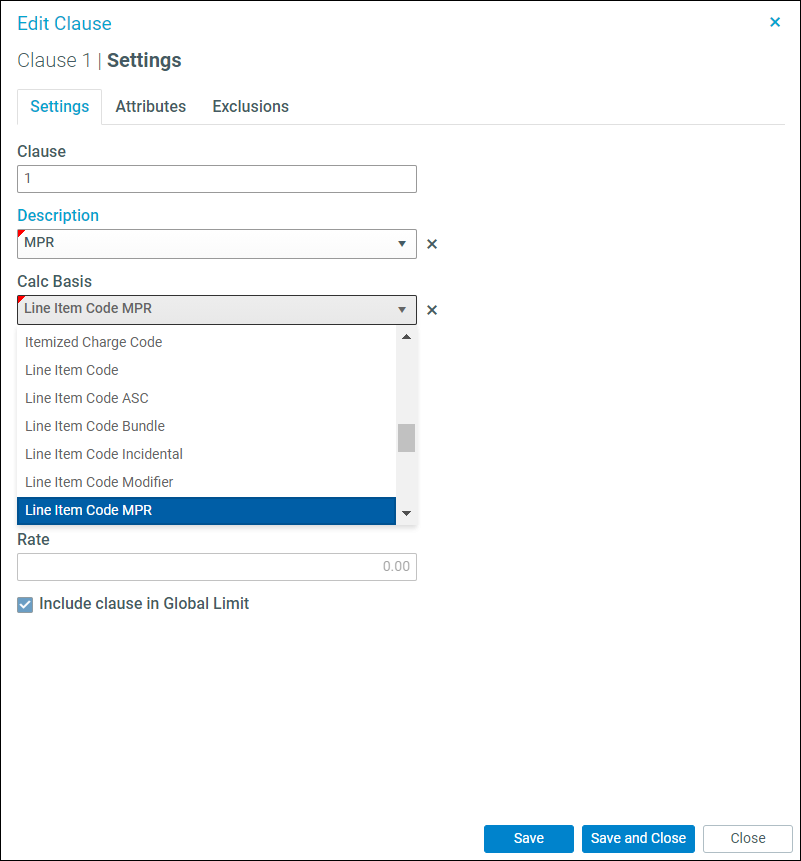This screenshot has width=801, height=861.
Task: Clear the Calc Basis selection with X icon
Action: click(432, 310)
